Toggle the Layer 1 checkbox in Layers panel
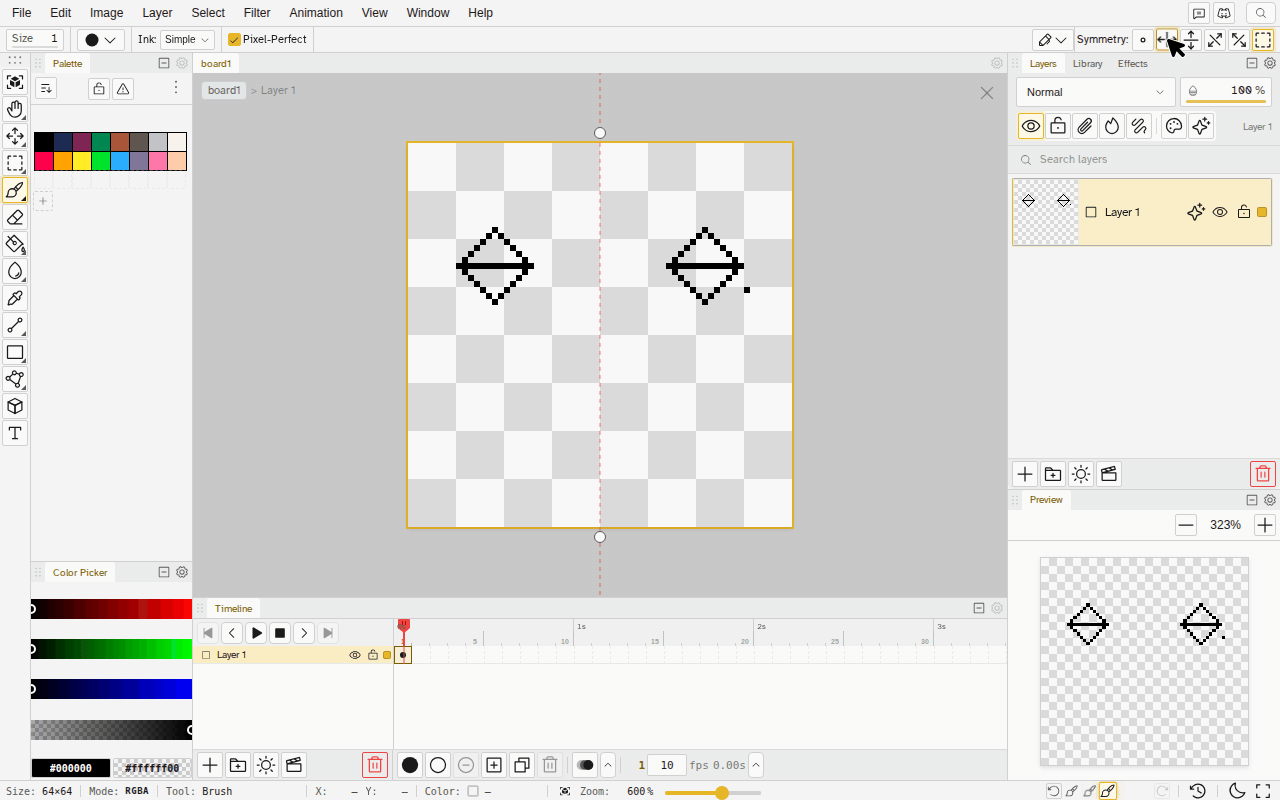This screenshot has width=1280, height=800. pyautogui.click(x=1091, y=212)
